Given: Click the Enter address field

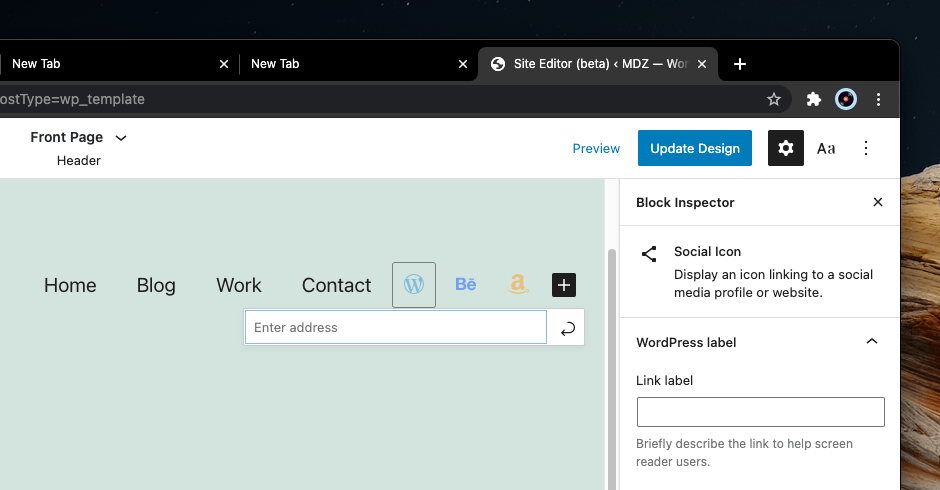Looking at the screenshot, I should click(x=396, y=327).
